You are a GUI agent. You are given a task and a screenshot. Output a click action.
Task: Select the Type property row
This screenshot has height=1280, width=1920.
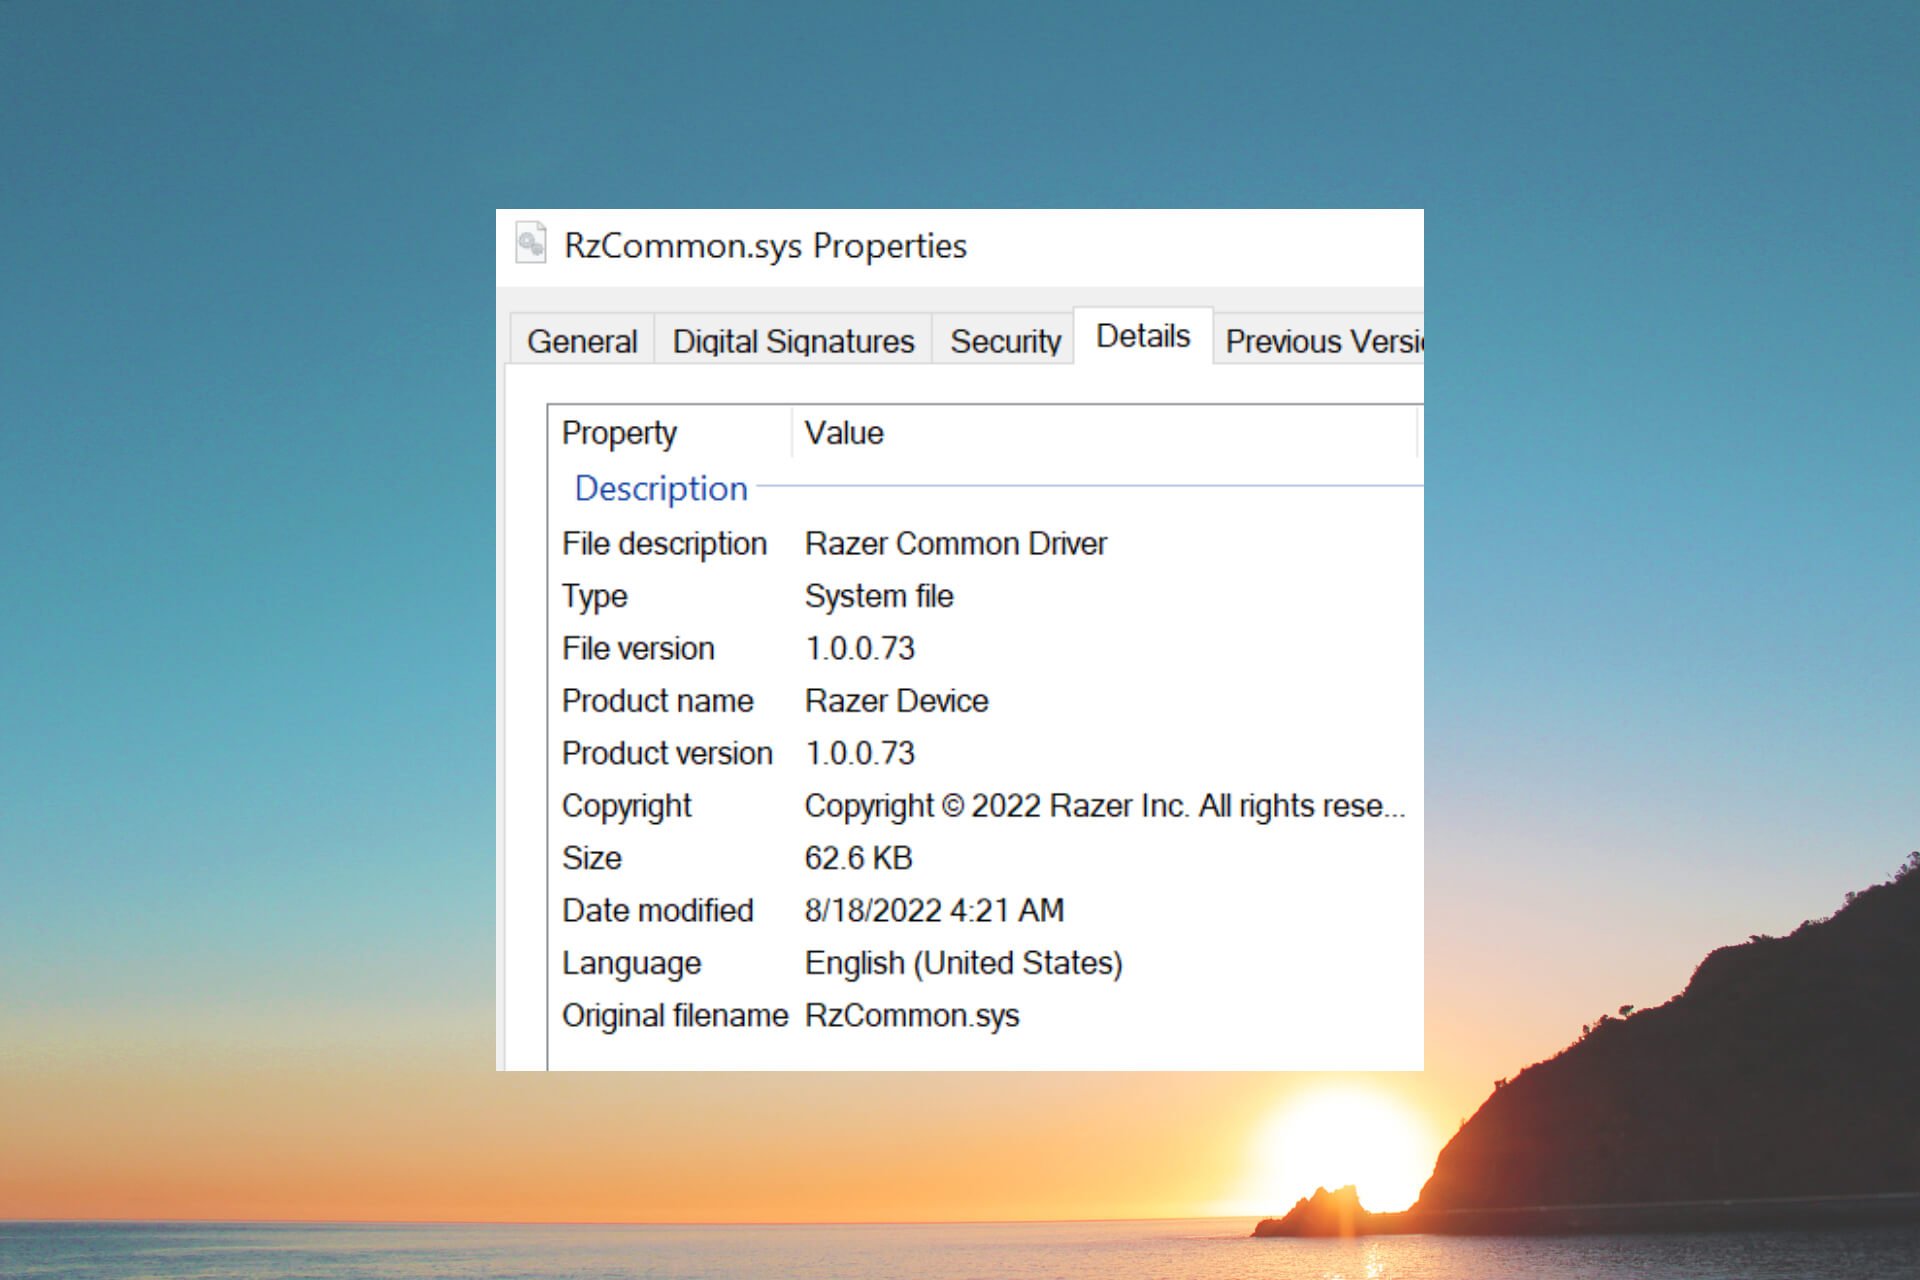(x=595, y=596)
